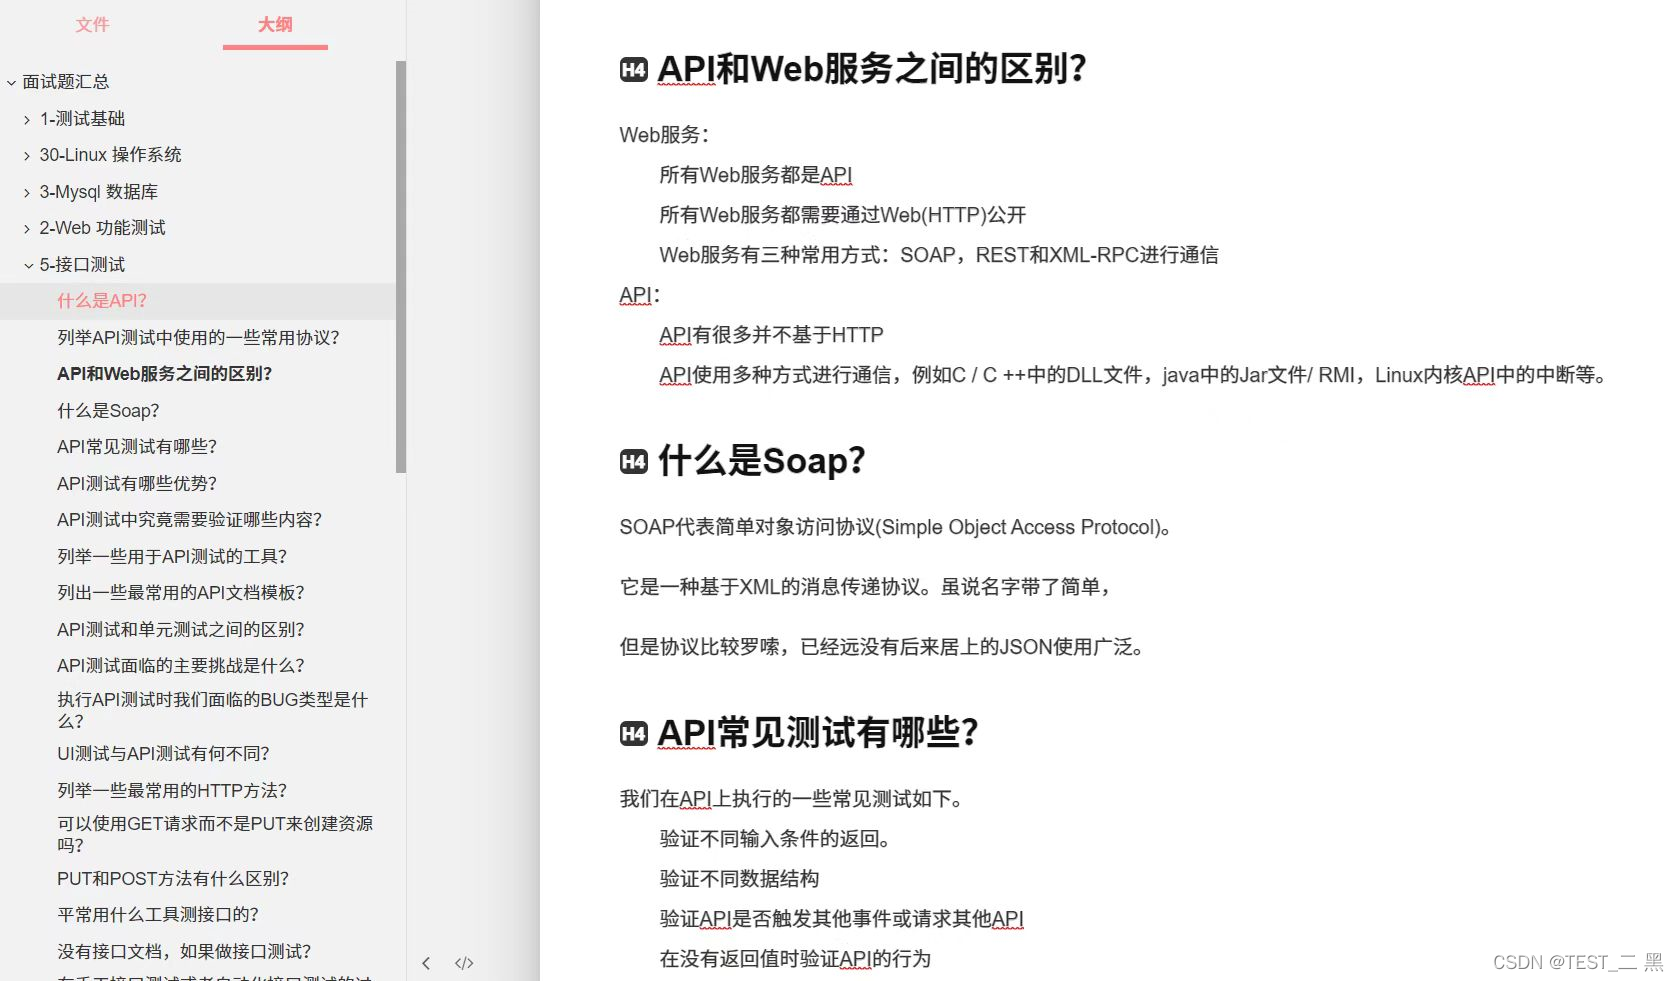This screenshot has height=981, width=1679.
Task: Open 平常用什么工具测接口的? entry
Action: (x=158, y=915)
